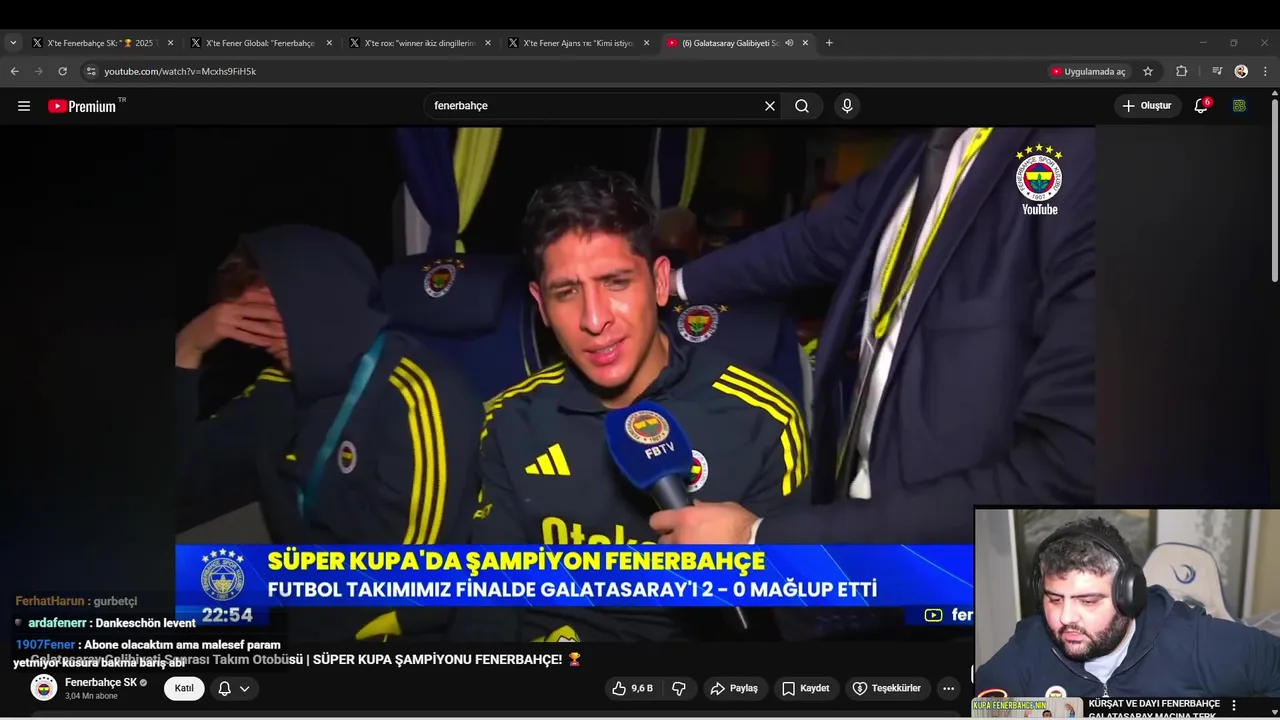Bookmark this page with star icon
Image resolution: width=1280 pixels, height=720 pixels.
click(1148, 72)
